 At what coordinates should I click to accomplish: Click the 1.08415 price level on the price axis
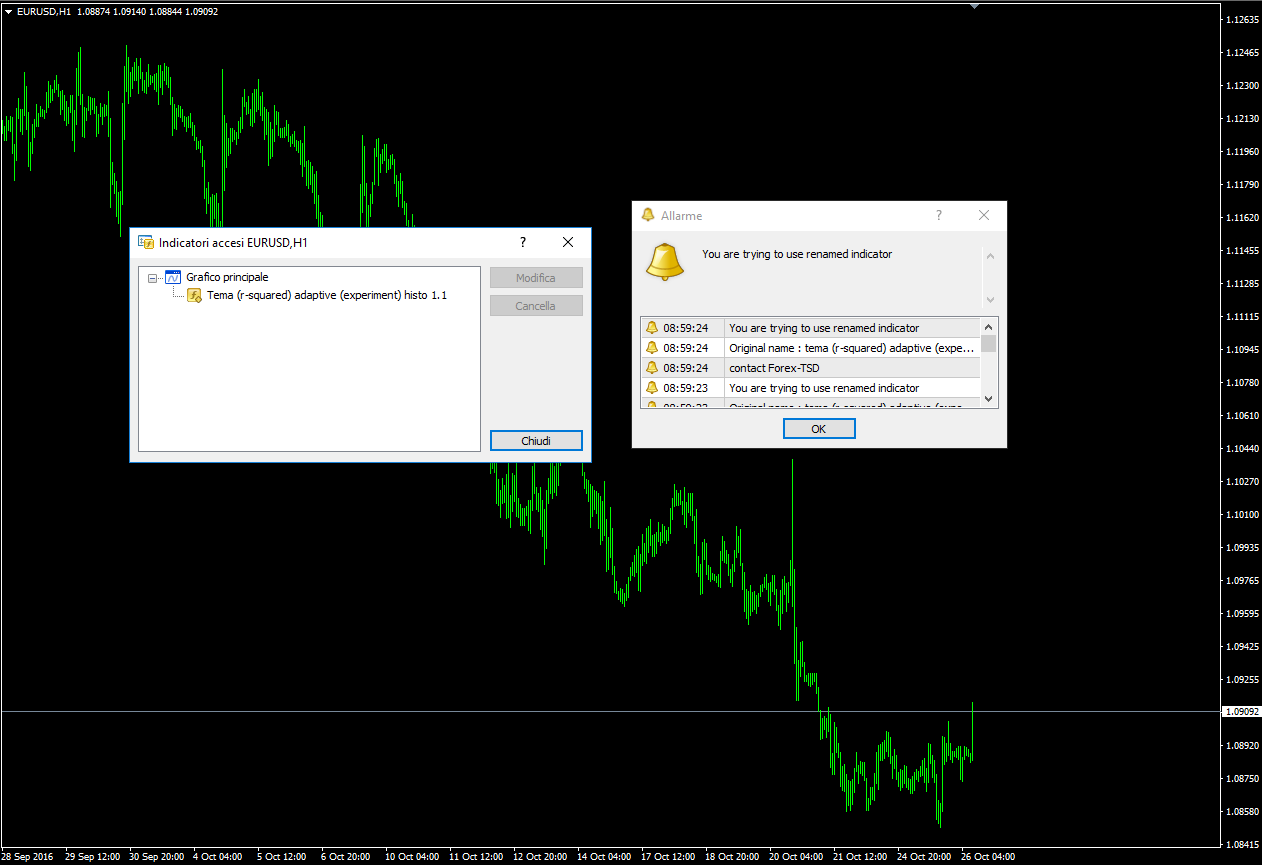pyautogui.click(x=1242, y=844)
